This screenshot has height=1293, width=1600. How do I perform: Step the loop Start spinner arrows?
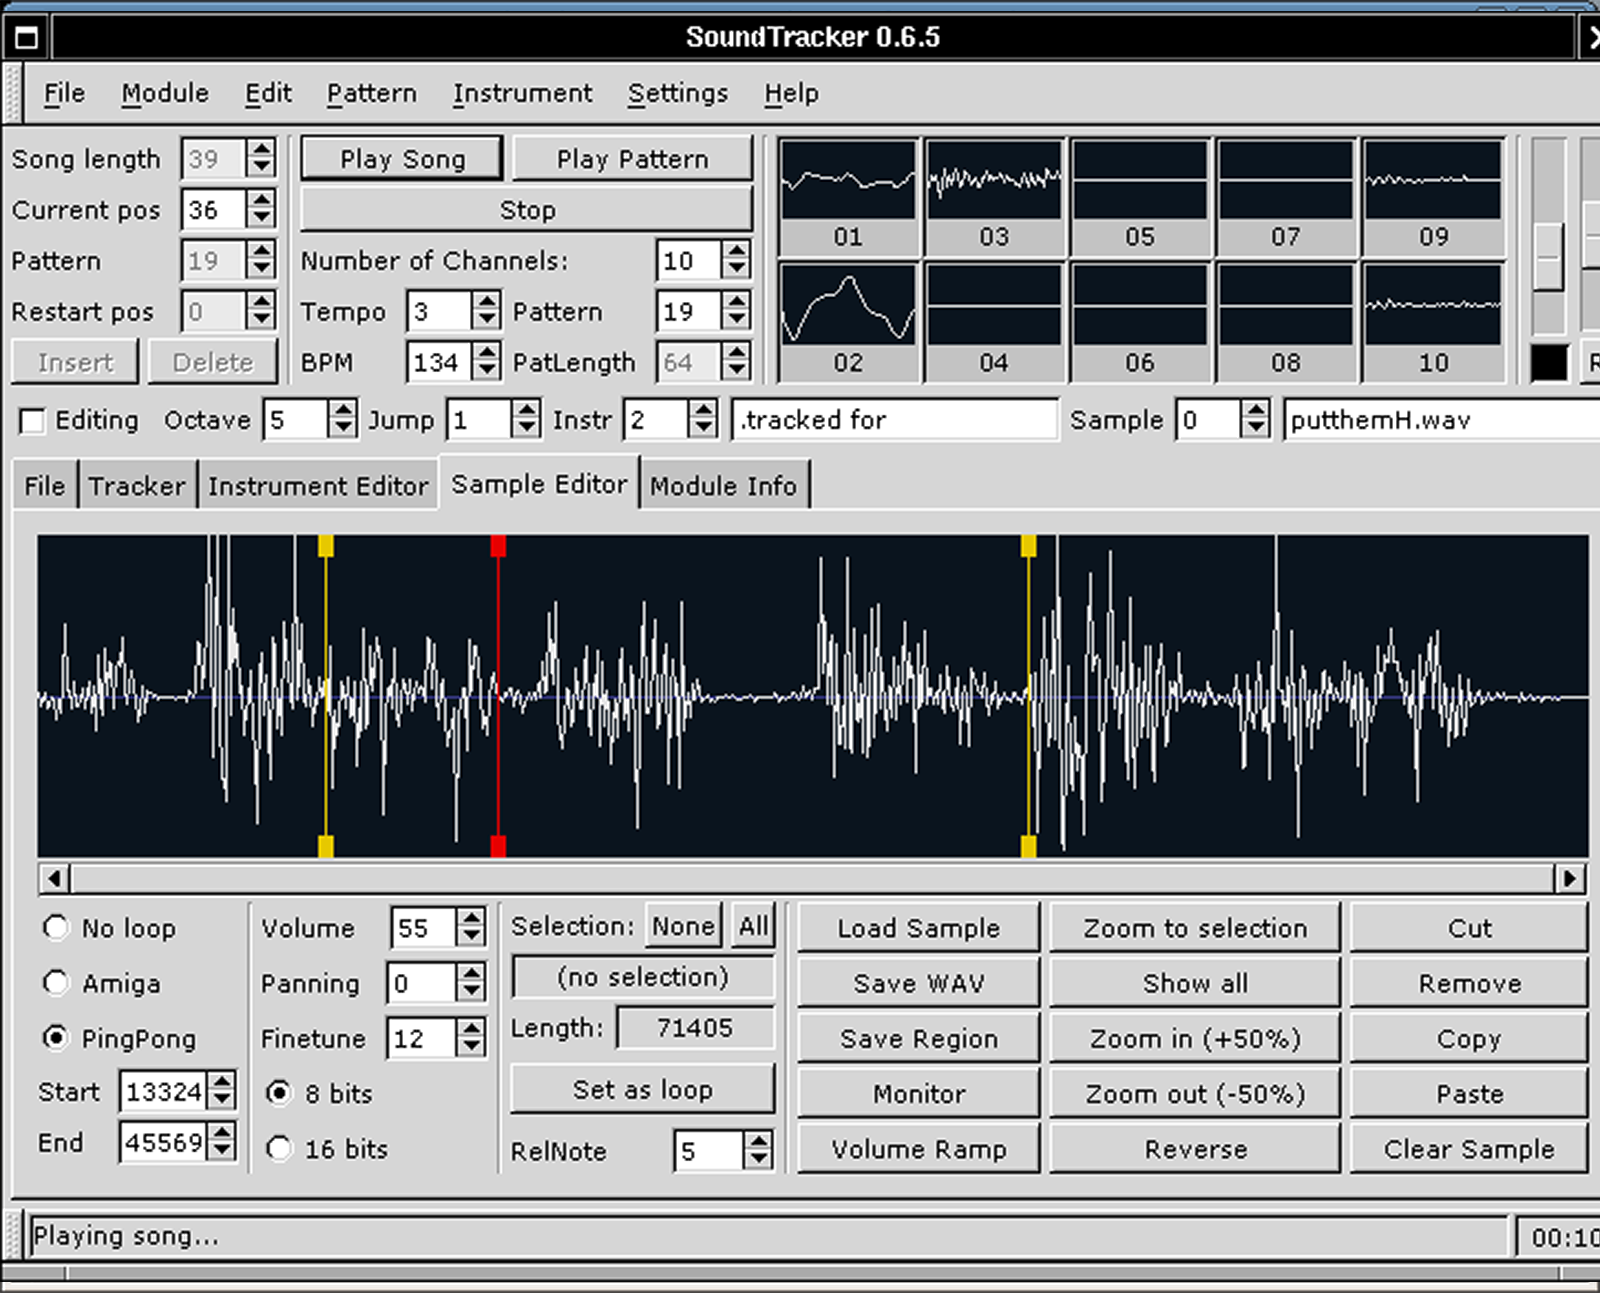pos(222,1090)
